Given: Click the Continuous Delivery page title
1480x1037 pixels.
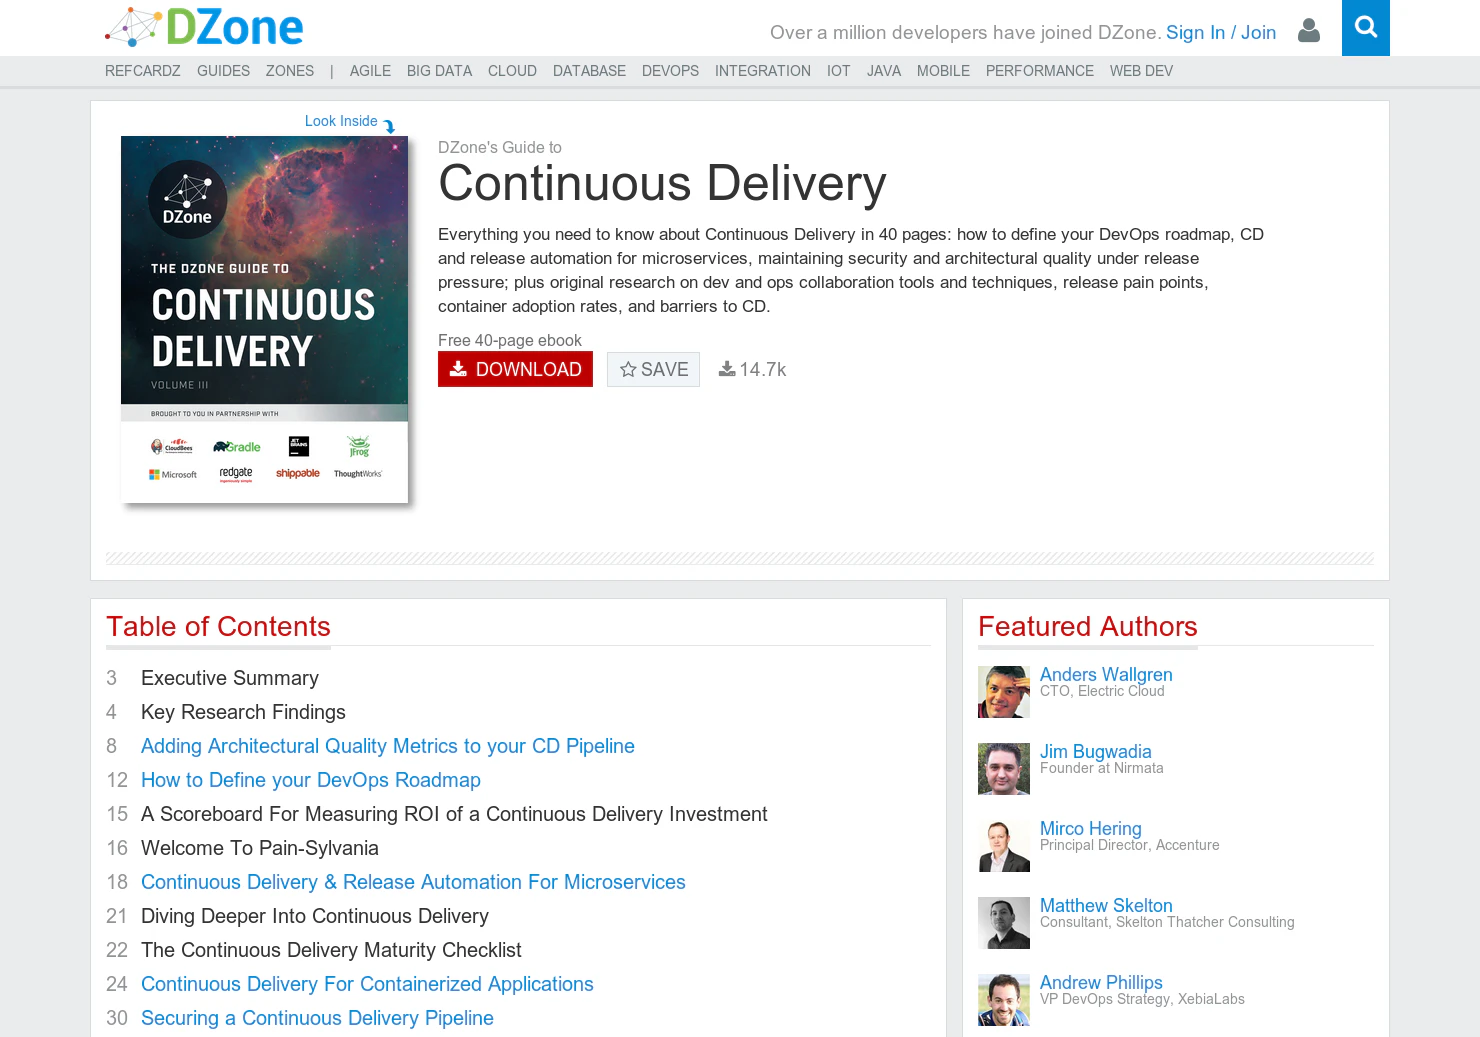Looking at the screenshot, I should pos(662,184).
